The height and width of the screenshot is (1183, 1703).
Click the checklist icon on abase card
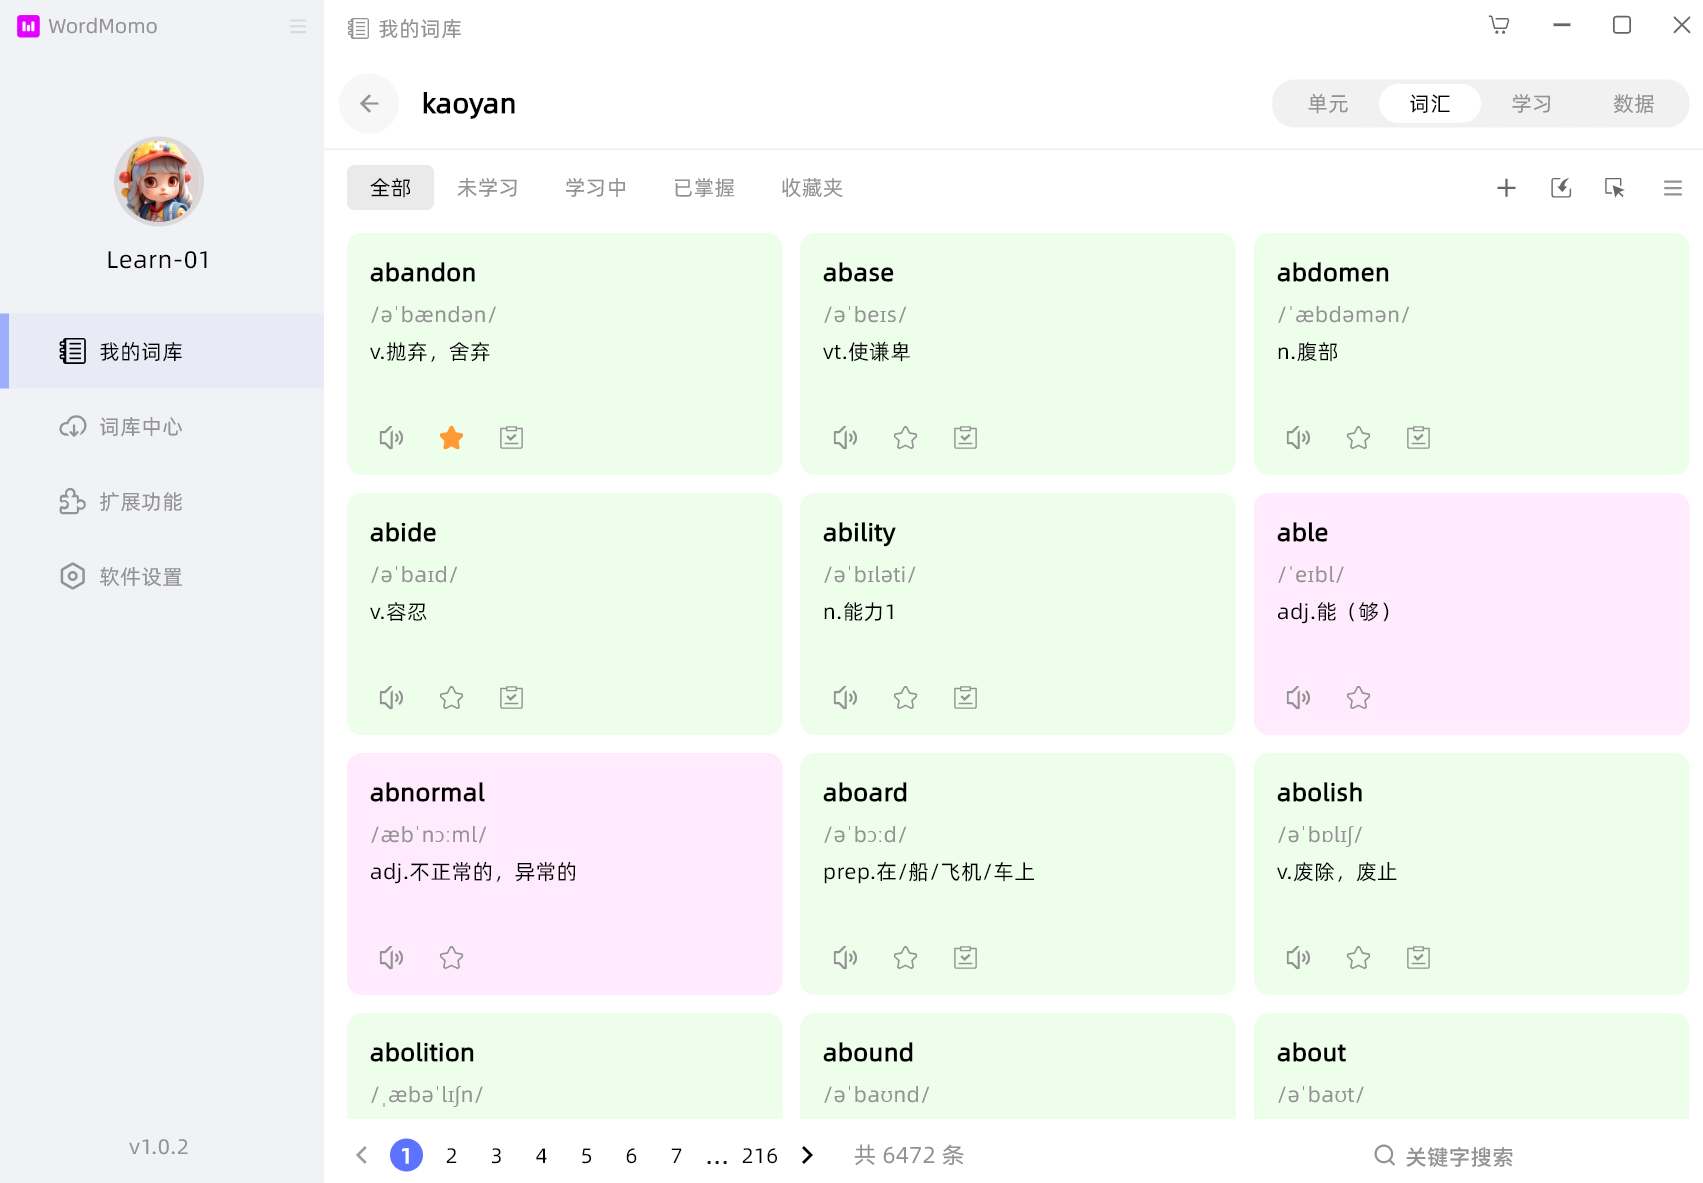coord(965,438)
